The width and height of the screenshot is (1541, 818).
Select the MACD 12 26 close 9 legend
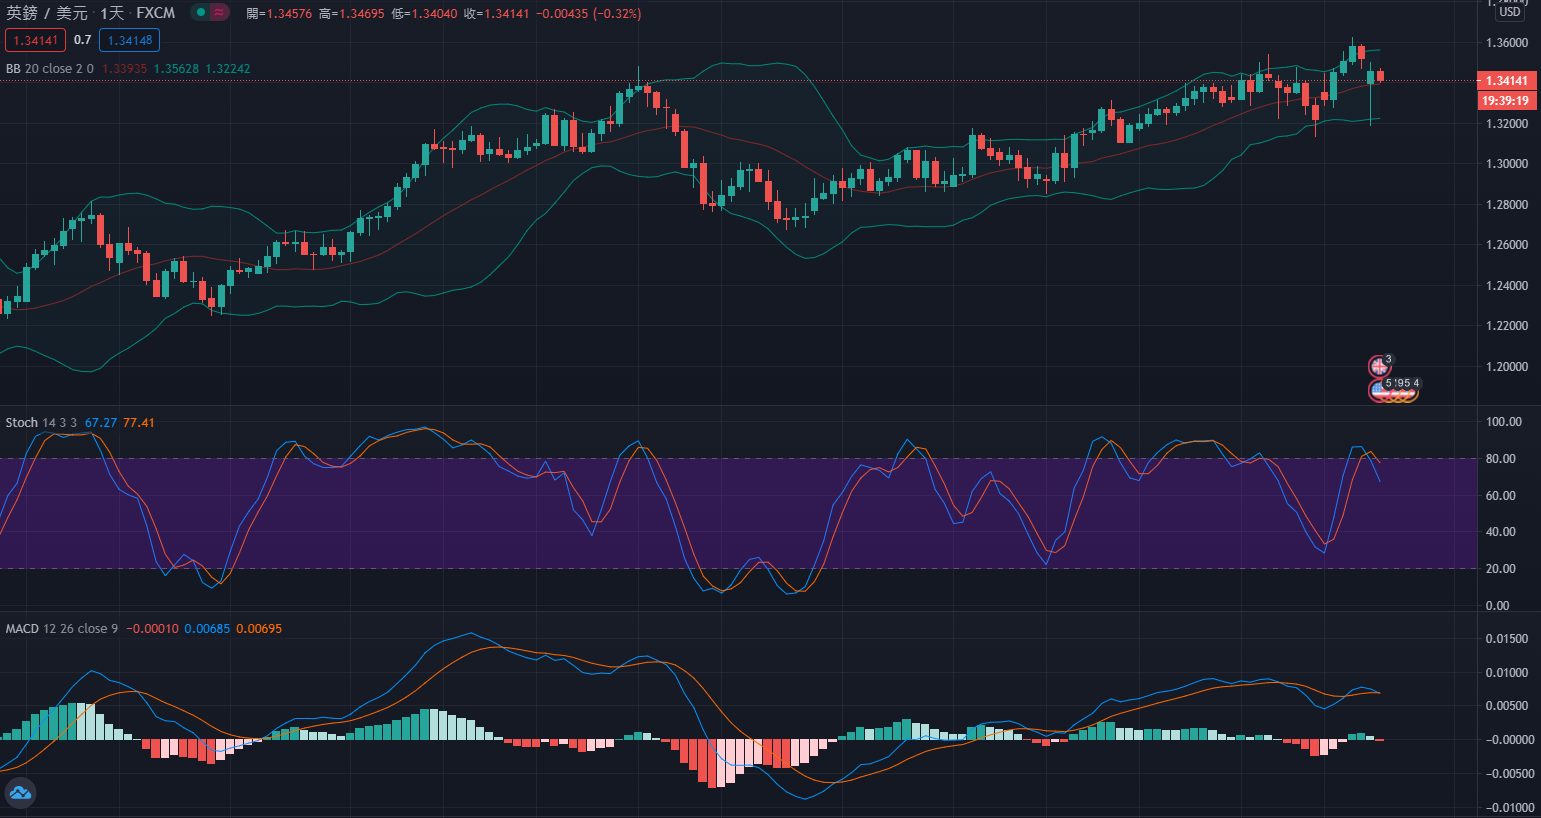(61, 629)
